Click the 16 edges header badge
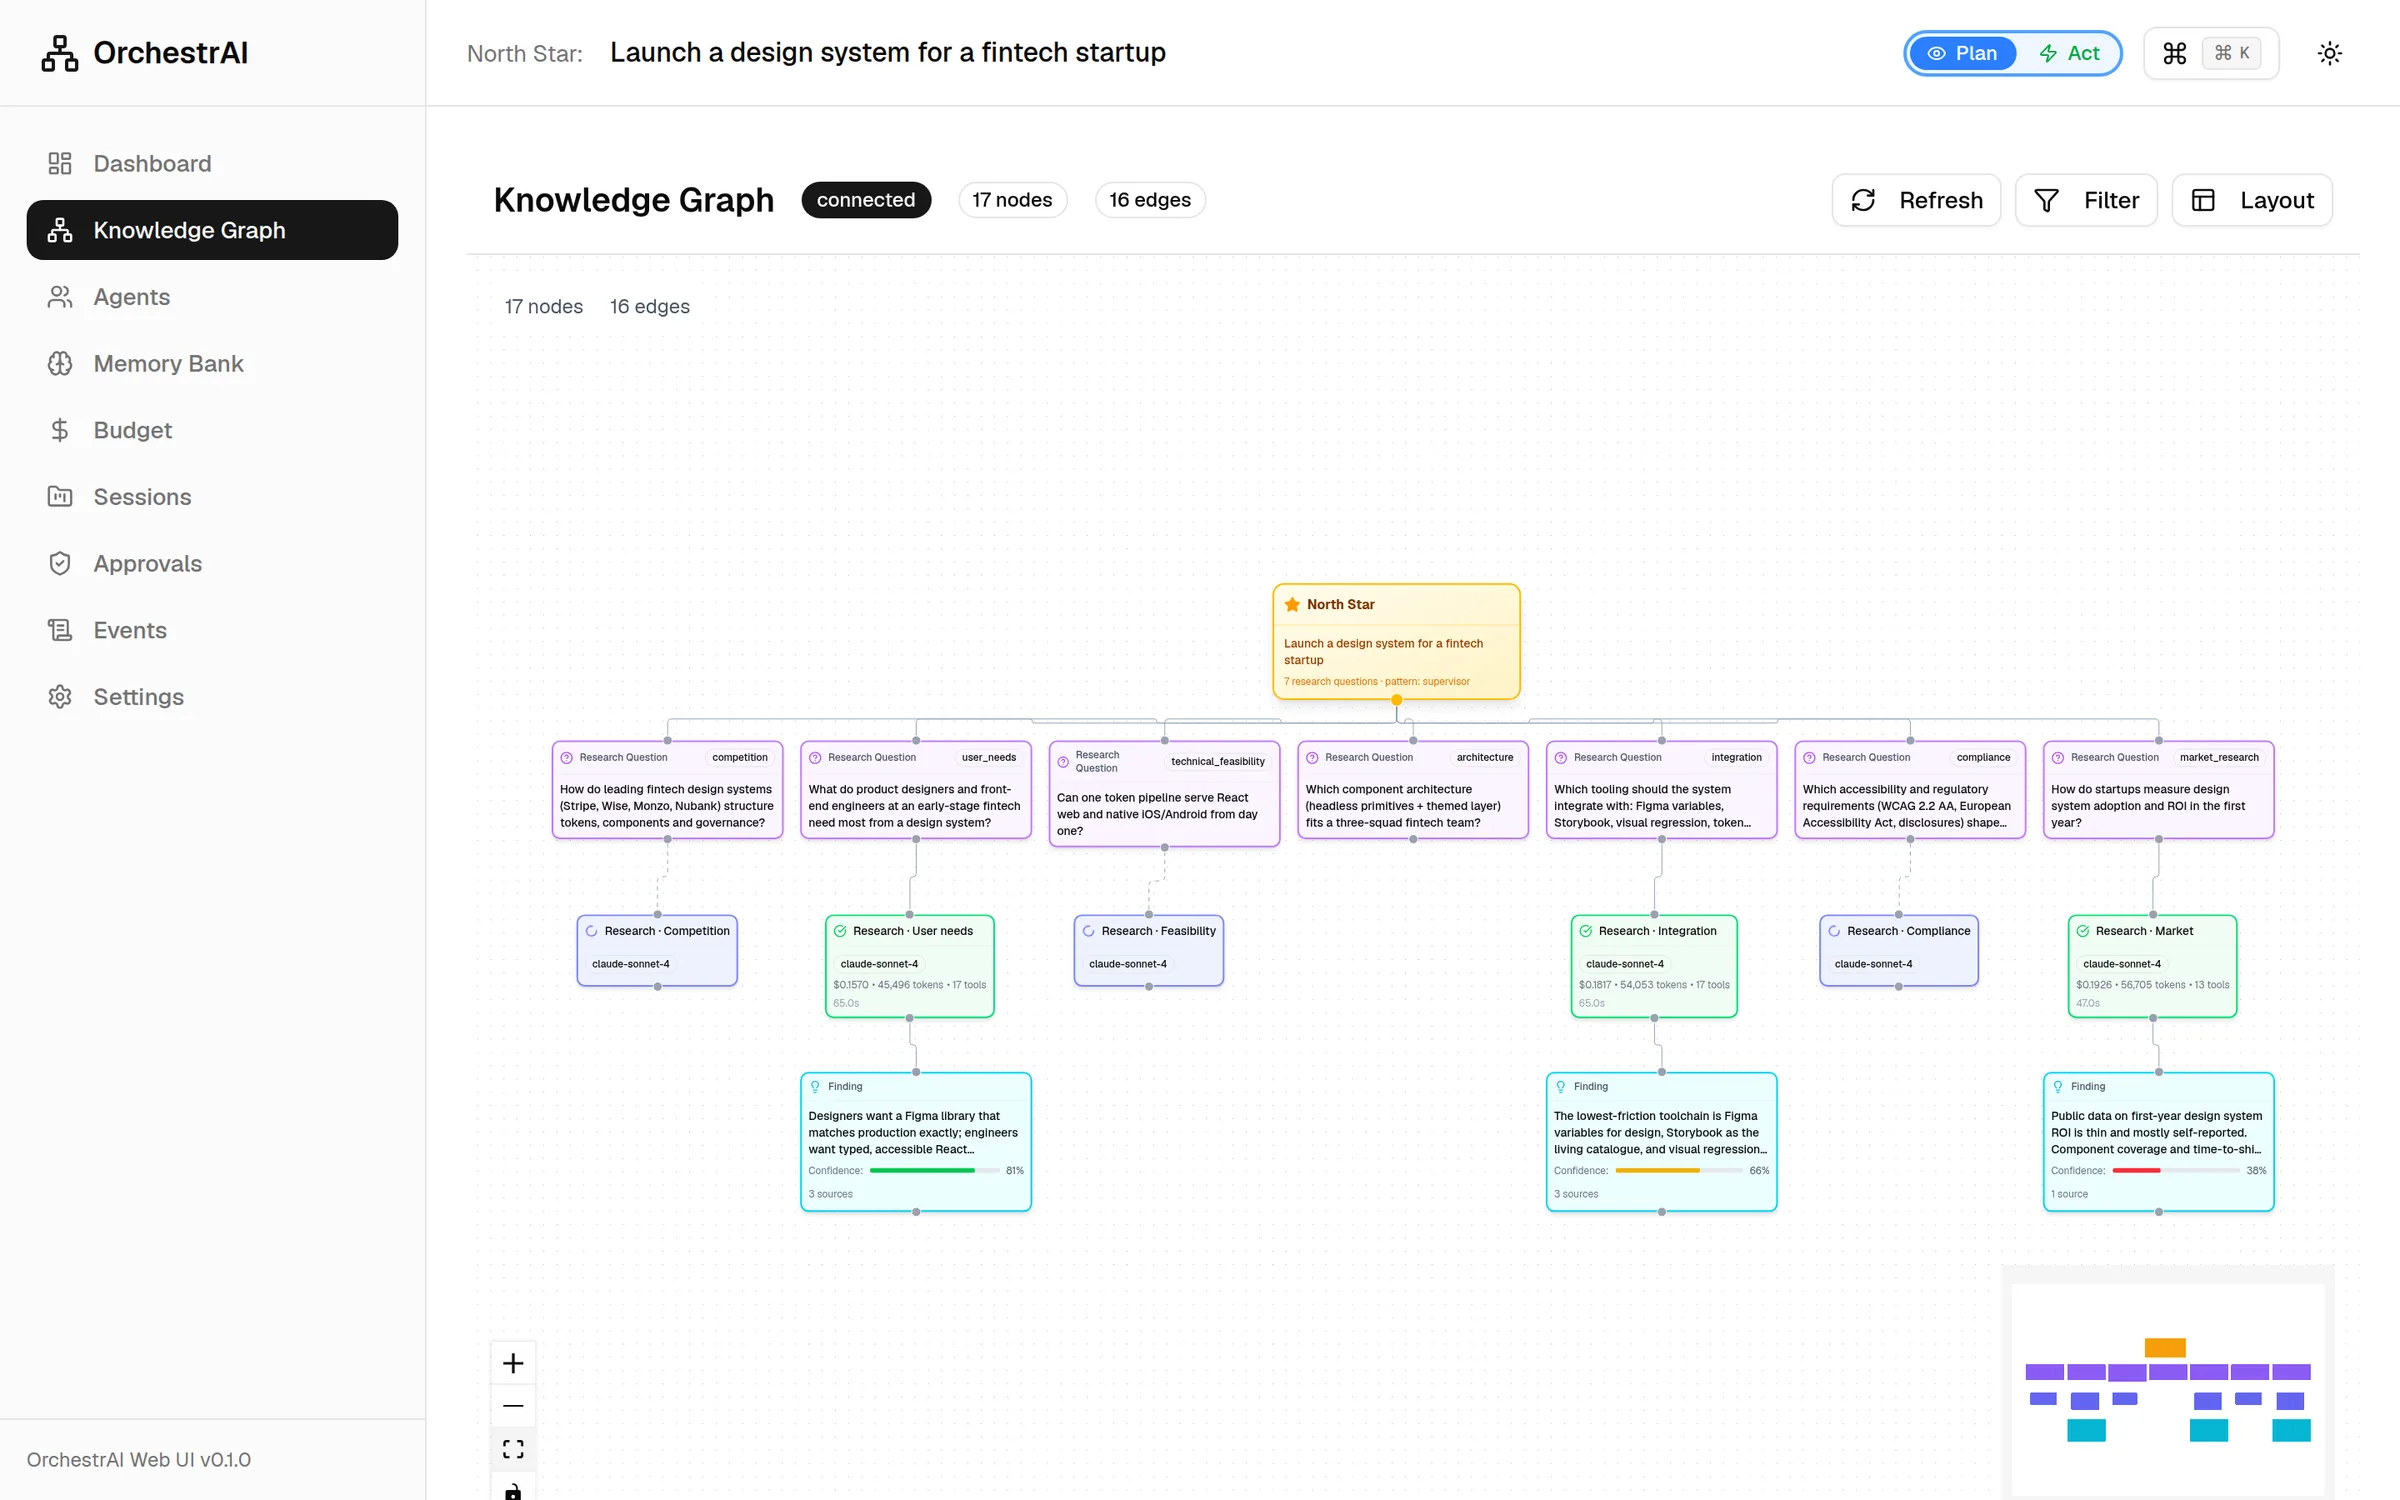The width and height of the screenshot is (2400, 1500). 1150,200
